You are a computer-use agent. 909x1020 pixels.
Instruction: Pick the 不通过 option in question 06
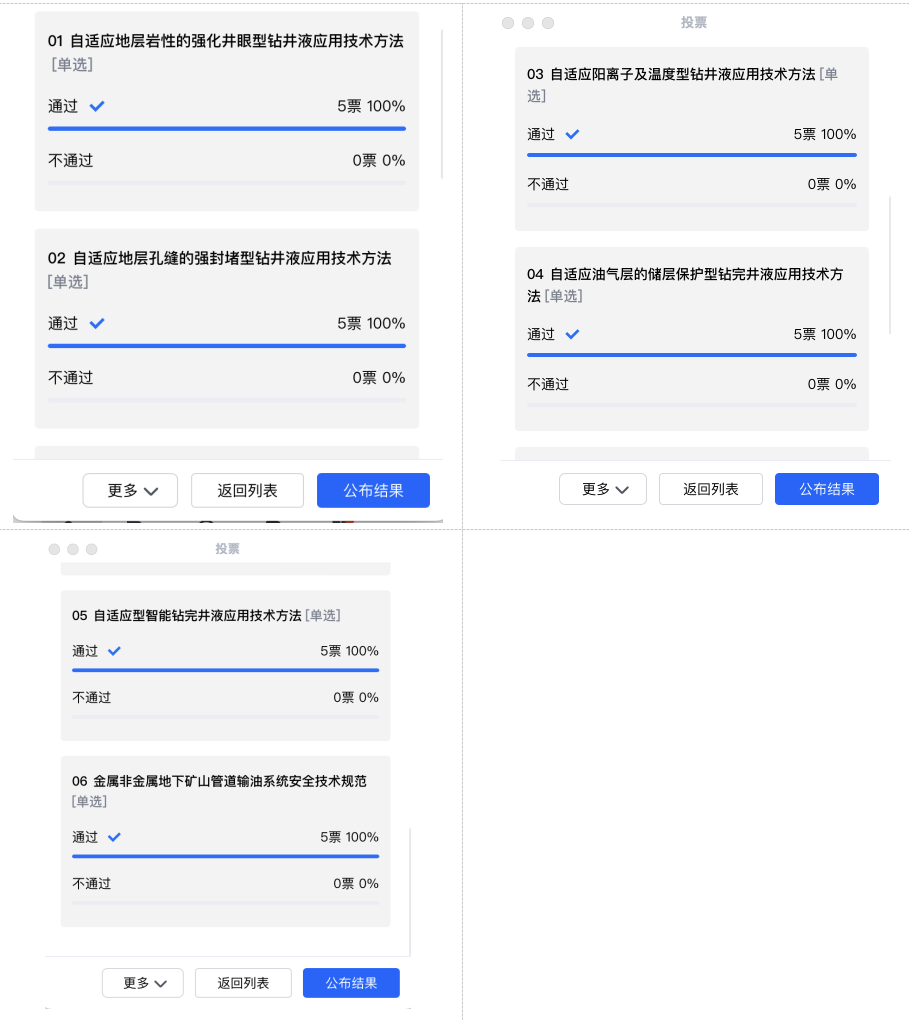coord(92,883)
